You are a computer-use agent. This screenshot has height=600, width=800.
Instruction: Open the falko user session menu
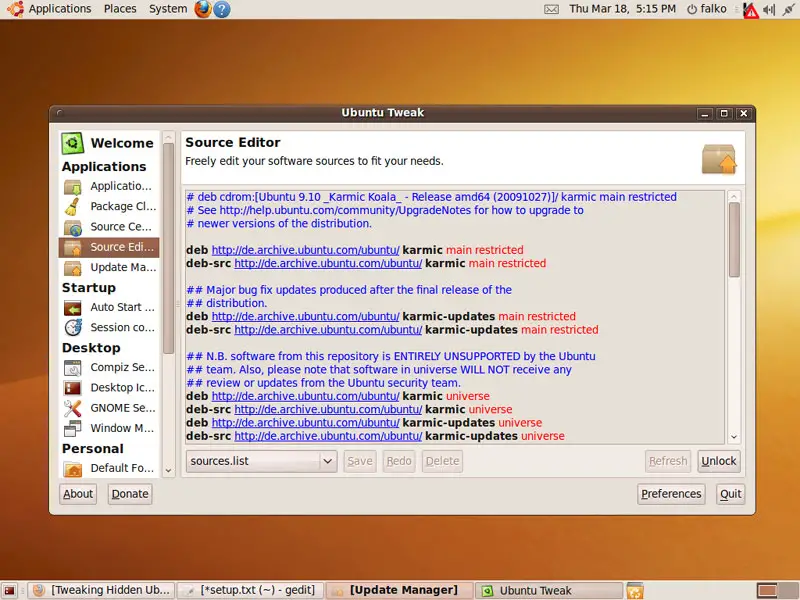point(707,9)
